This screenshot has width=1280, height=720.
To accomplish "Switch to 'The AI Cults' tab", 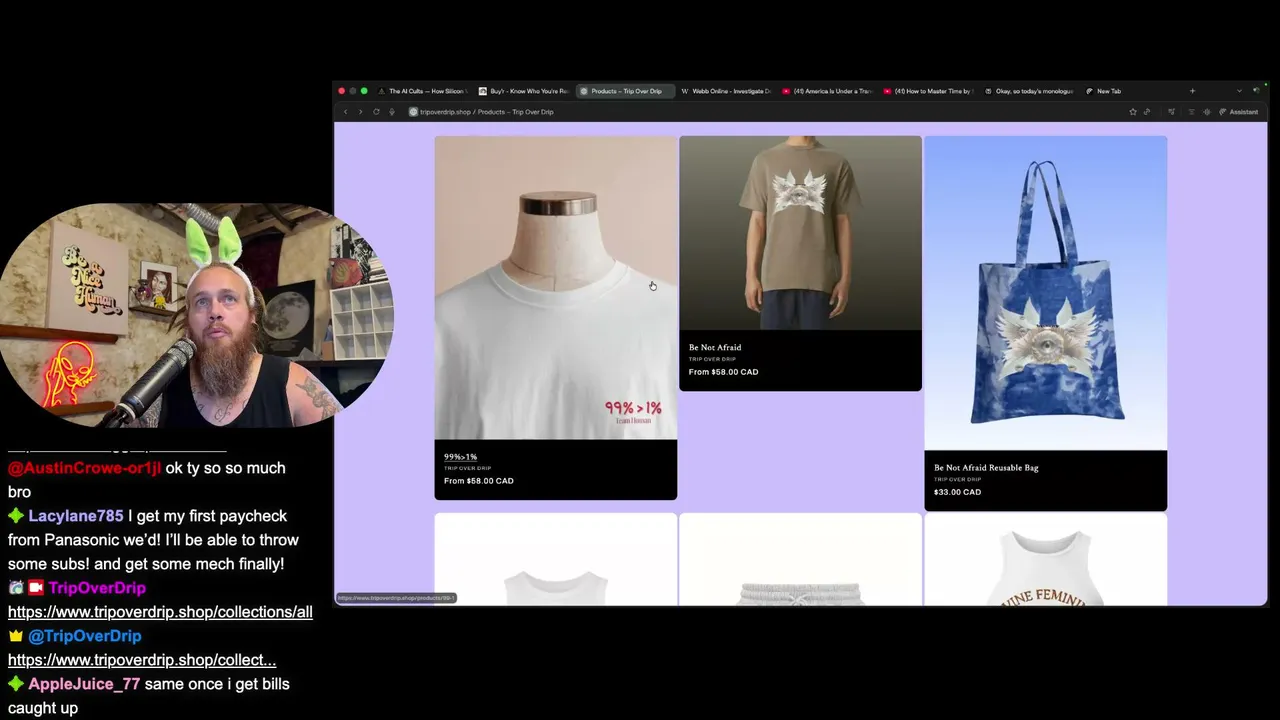I will (x=422, y=91).
